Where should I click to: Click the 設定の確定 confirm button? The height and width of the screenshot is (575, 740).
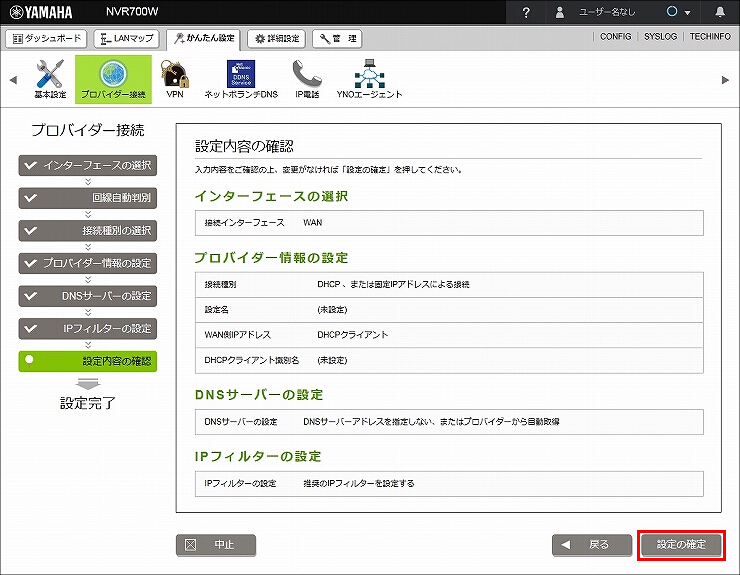click(681, 545)
